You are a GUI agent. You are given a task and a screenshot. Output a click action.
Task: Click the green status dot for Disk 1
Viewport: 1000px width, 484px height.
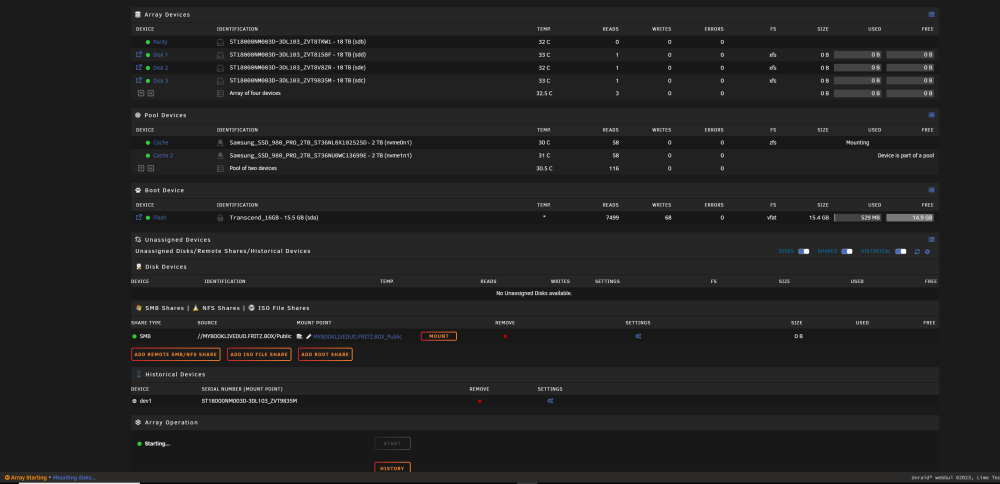point(148,55)
